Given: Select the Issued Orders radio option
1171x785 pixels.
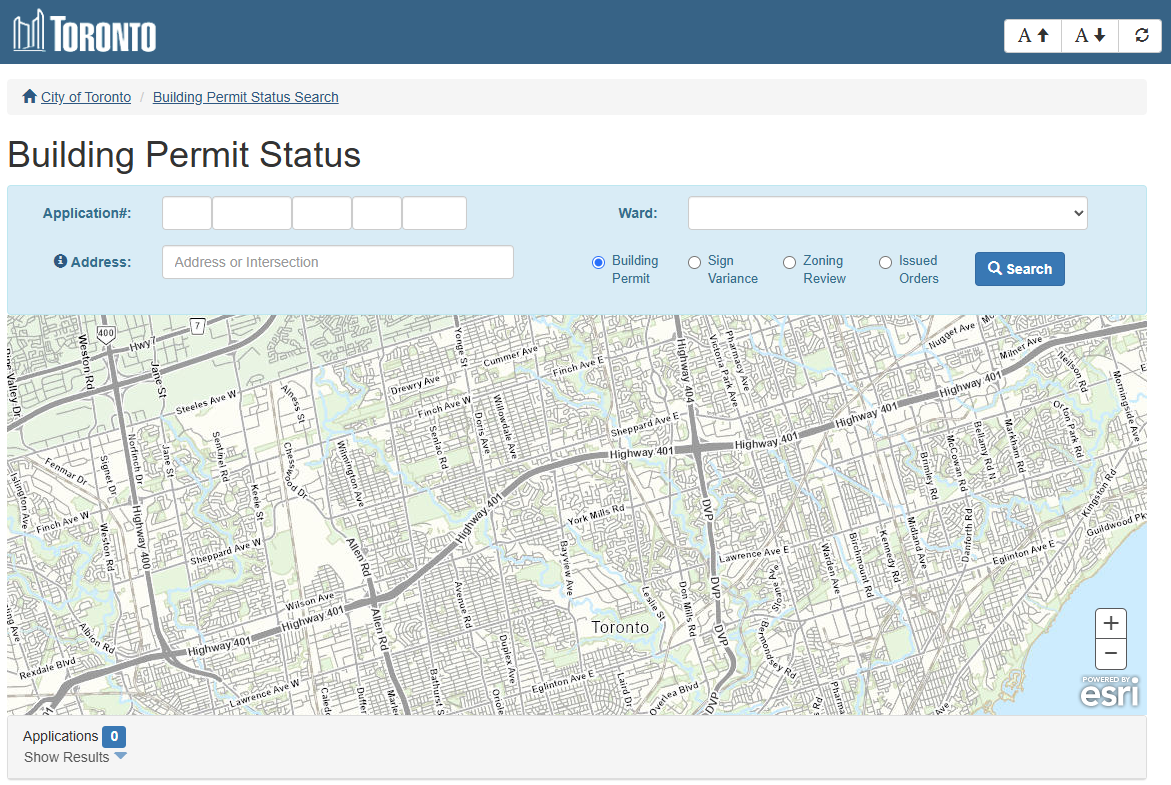Looking at the screenshot, I should point(885,262).
